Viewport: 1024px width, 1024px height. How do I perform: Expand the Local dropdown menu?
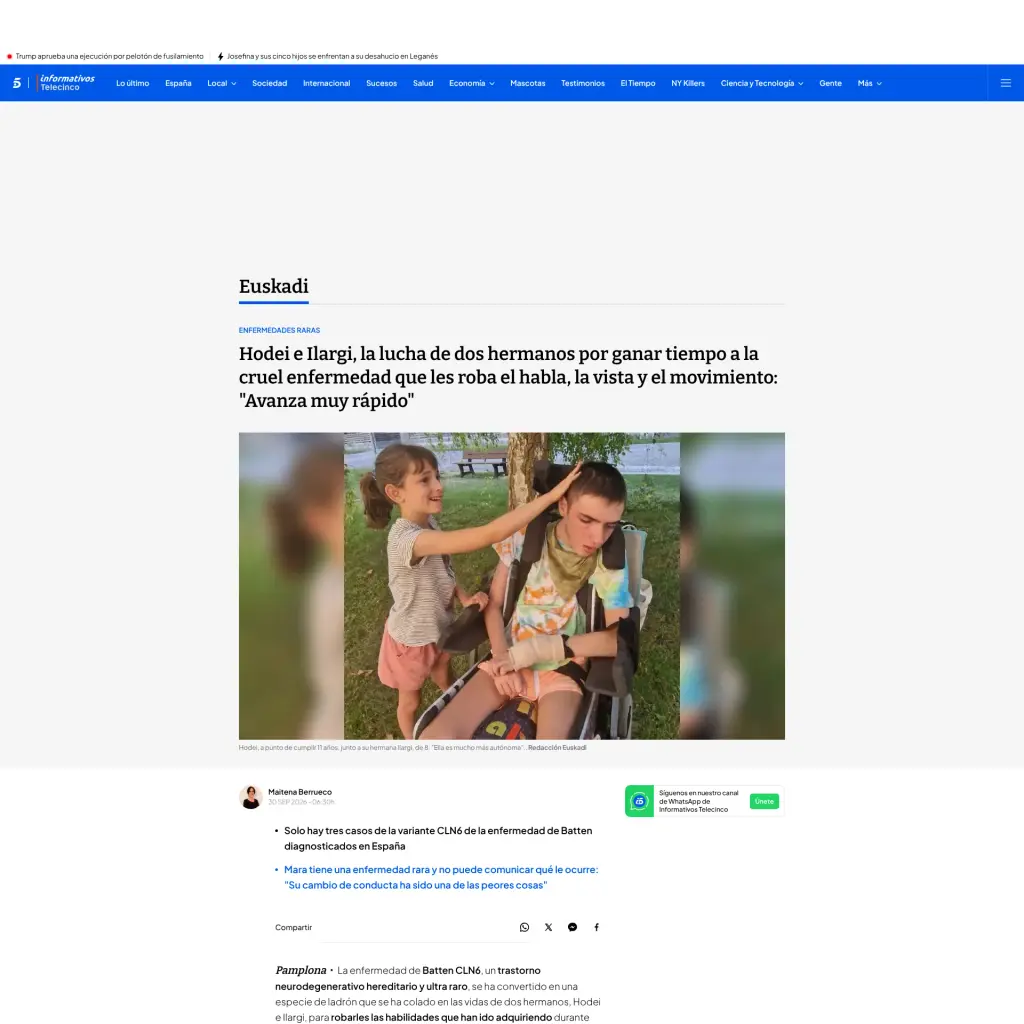point(221,83)
